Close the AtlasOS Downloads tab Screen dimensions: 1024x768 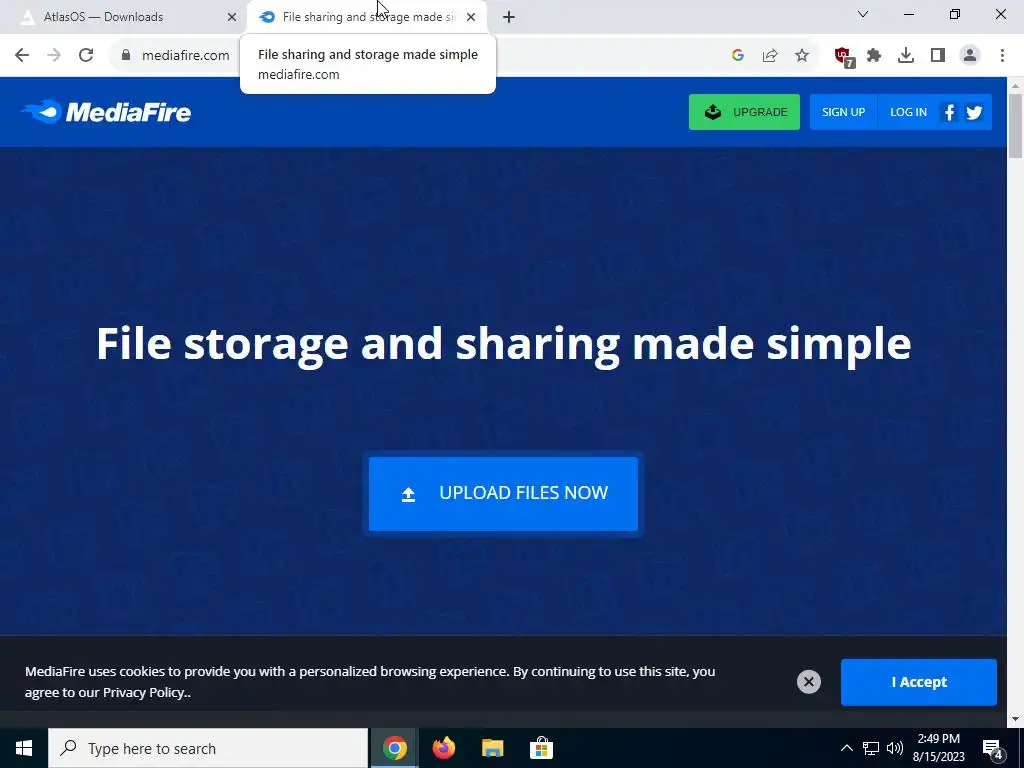point(231,17)
